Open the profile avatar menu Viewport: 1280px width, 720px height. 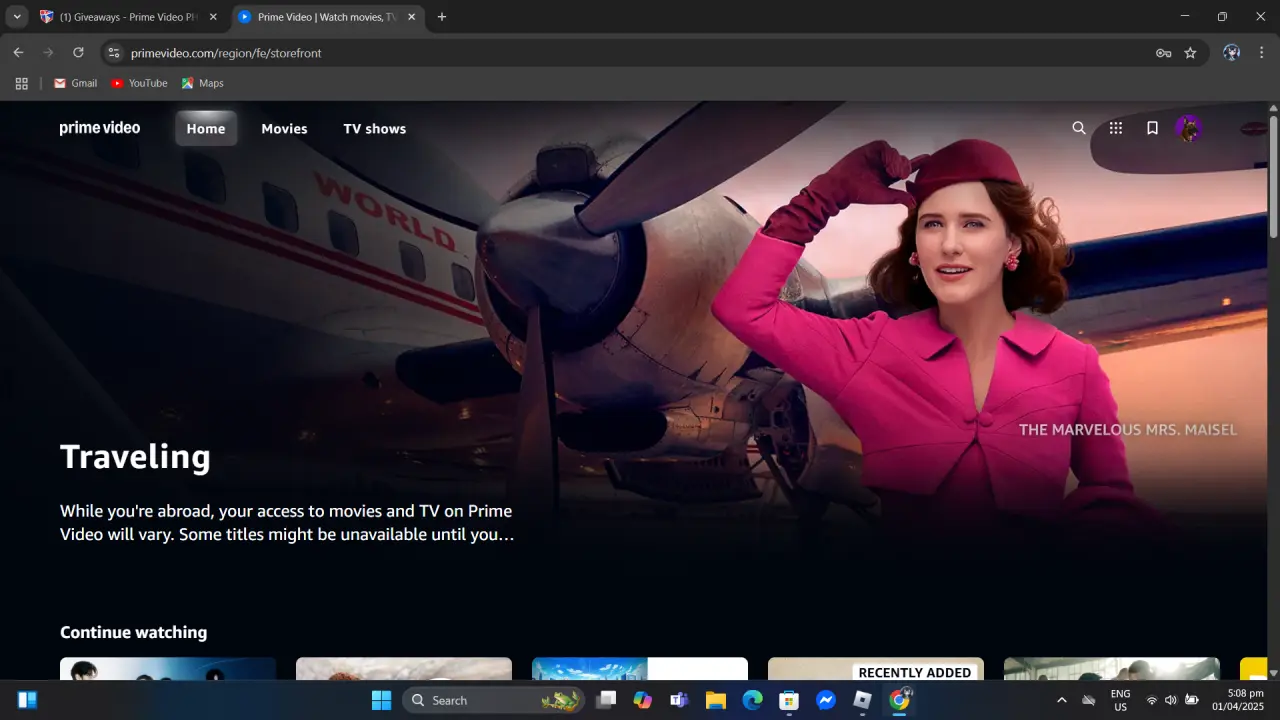tap(1188, 128)
